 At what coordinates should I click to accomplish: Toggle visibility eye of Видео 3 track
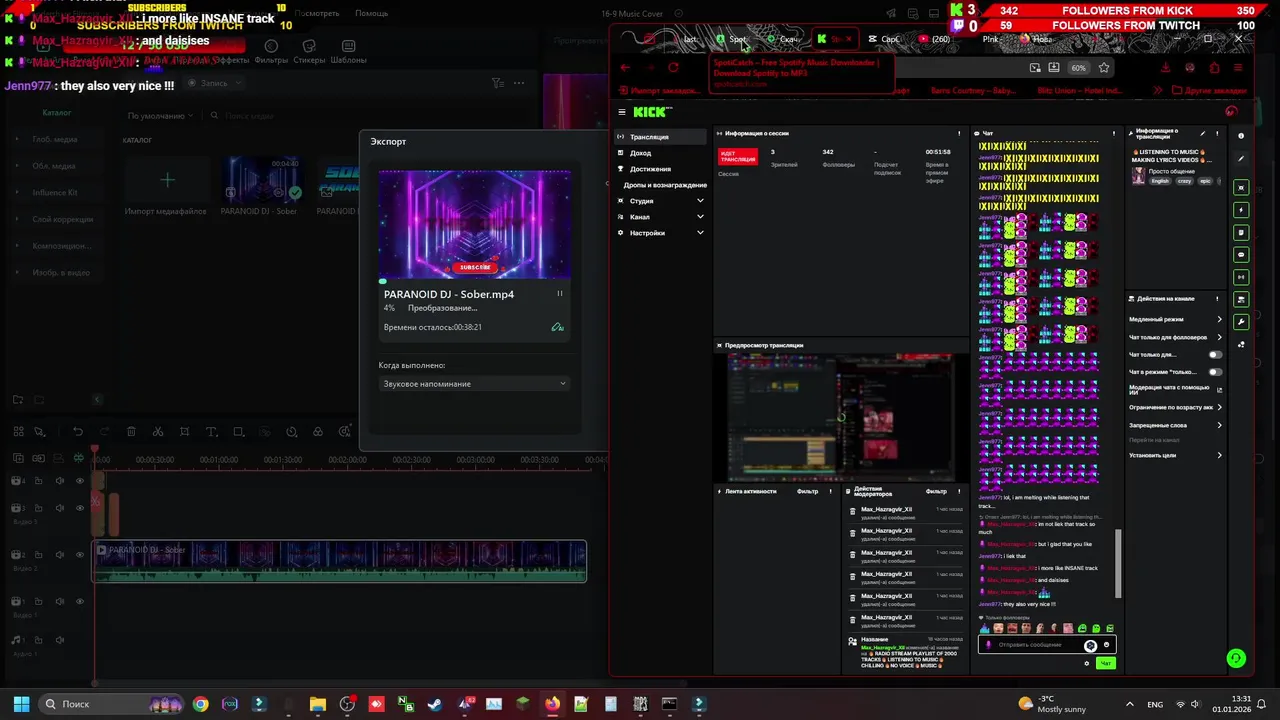pyautogui.click(x=79, y=508)
